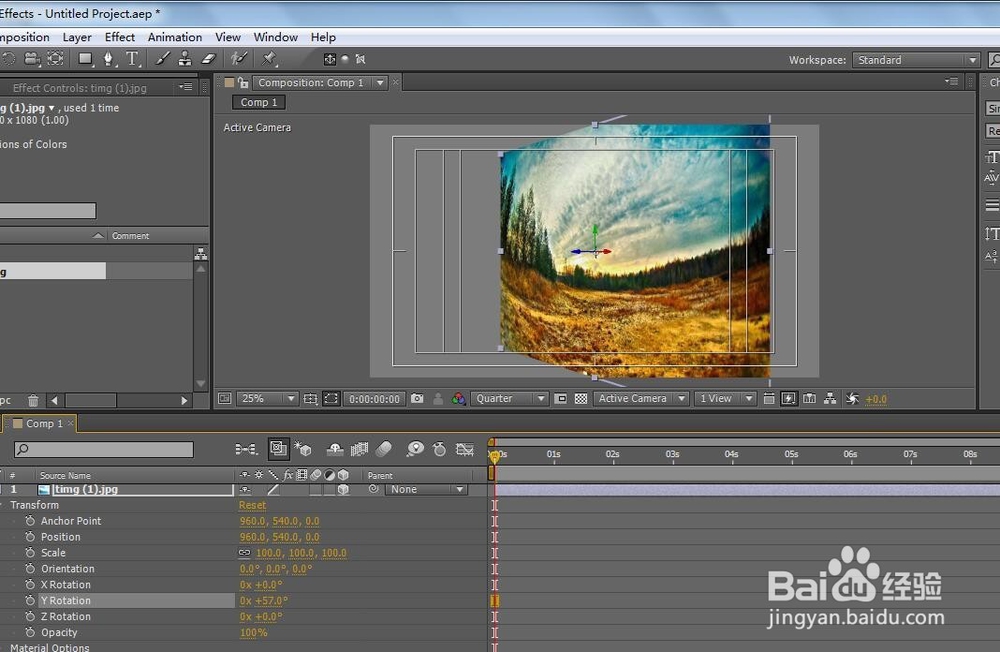Screen dimensions: 1000x652
Task: Click the 0:00:00:00 current time button
Action: click(x=374, y=399)
